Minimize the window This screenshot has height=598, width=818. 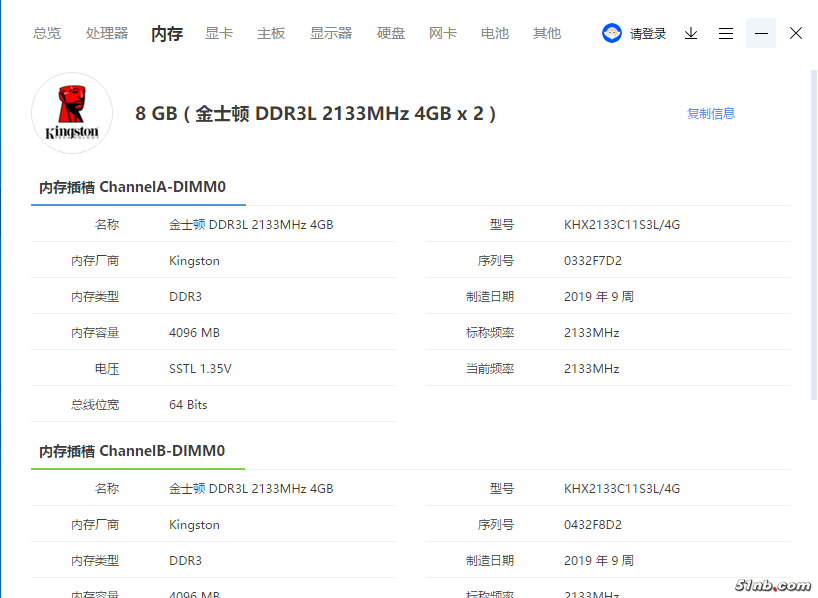pyautogui.click(x=761, y=33)
